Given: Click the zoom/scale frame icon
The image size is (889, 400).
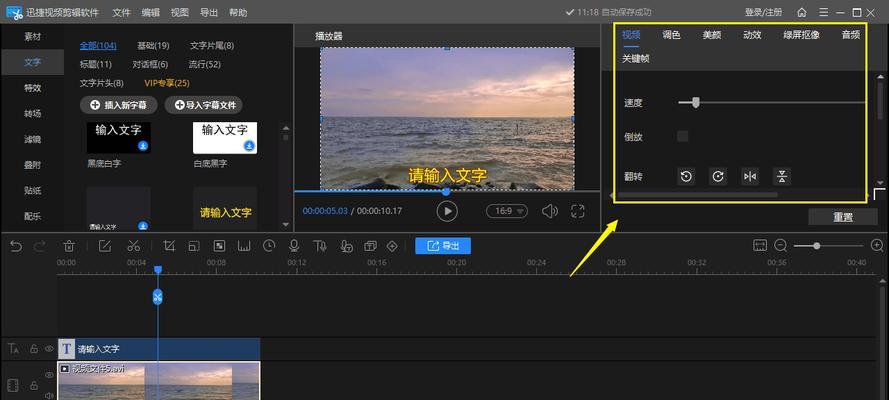Looking at the screenshot, I should 194,246.
